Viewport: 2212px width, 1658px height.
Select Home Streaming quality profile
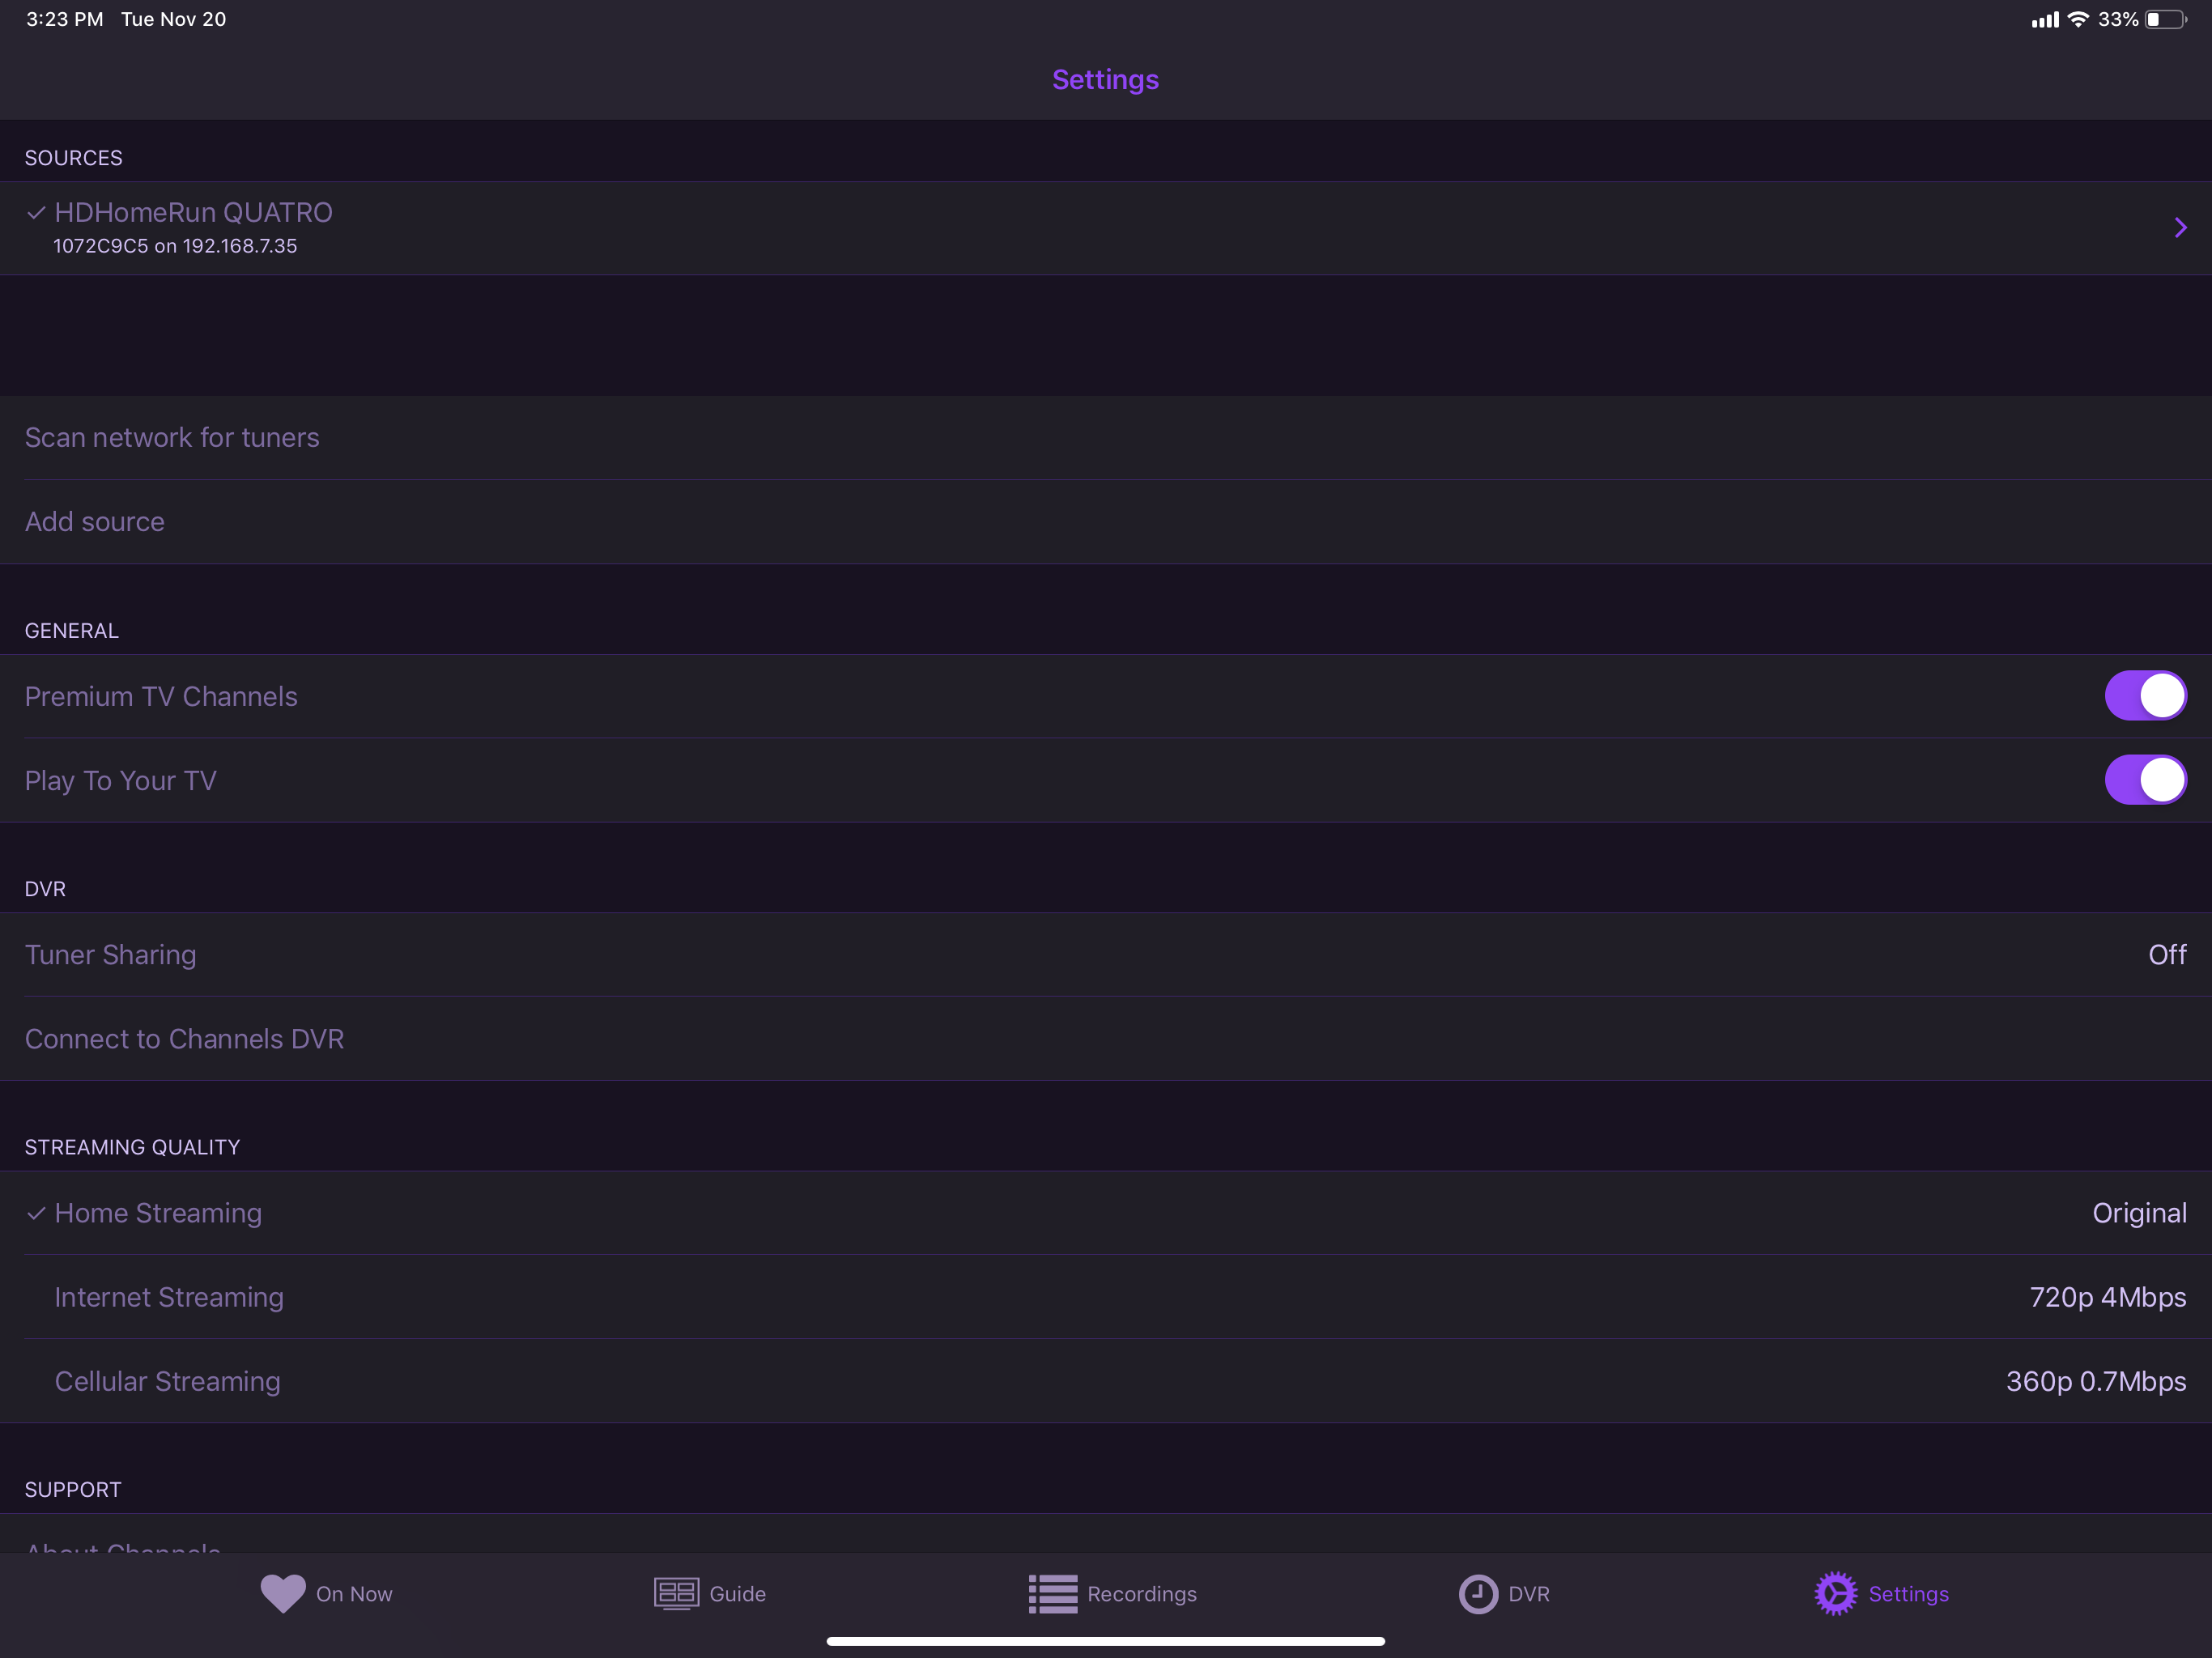pos(158,1213)
